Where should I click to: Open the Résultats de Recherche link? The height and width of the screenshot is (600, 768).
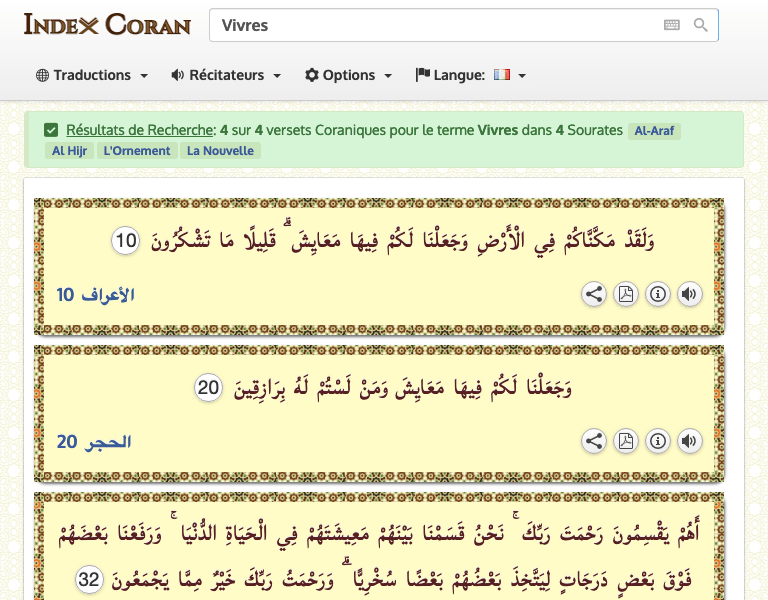140,130
